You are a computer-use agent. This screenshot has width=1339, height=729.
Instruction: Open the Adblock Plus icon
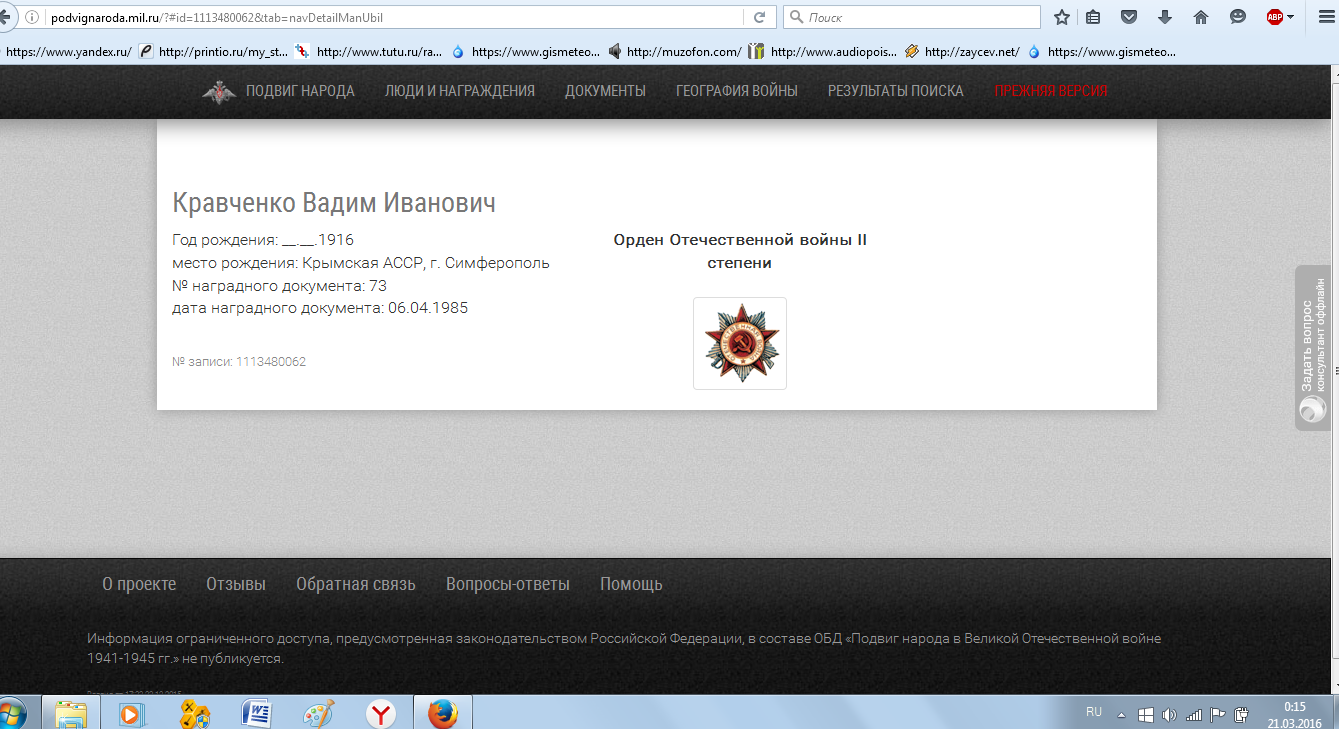pos(1275,17)
